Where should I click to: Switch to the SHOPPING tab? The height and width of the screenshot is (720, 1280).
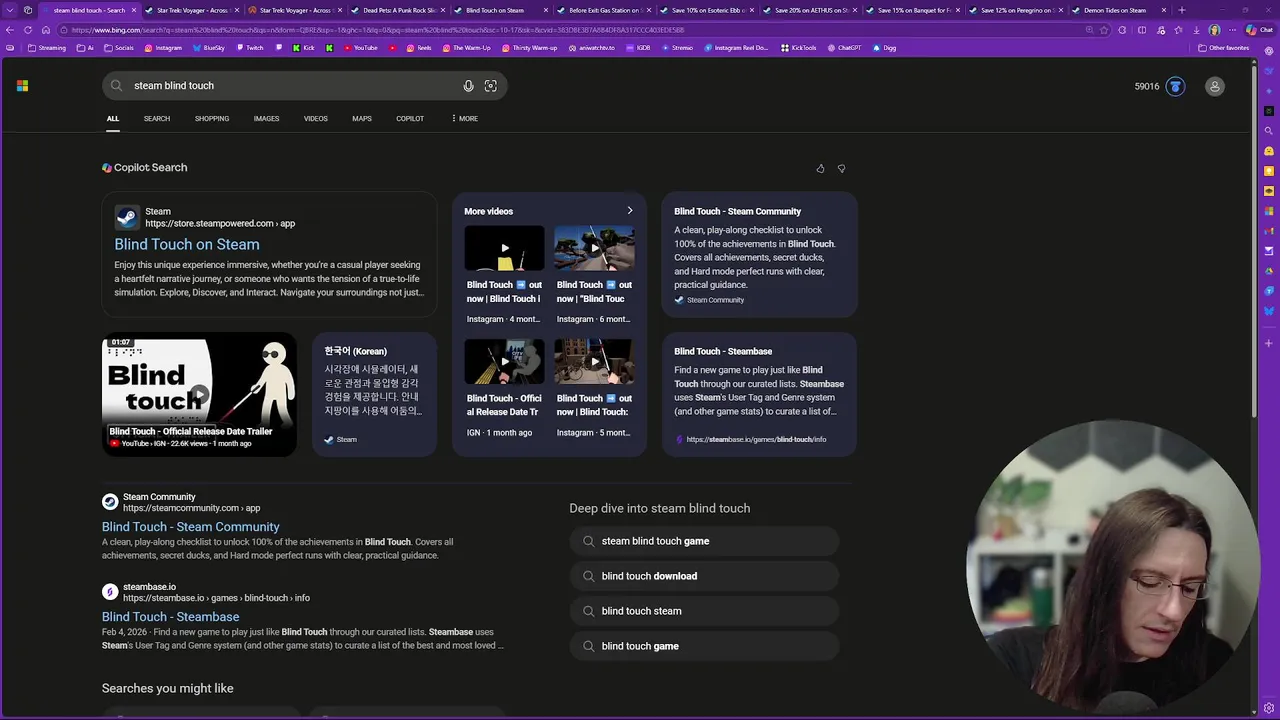pyautogui.click(x=212, y=119)
